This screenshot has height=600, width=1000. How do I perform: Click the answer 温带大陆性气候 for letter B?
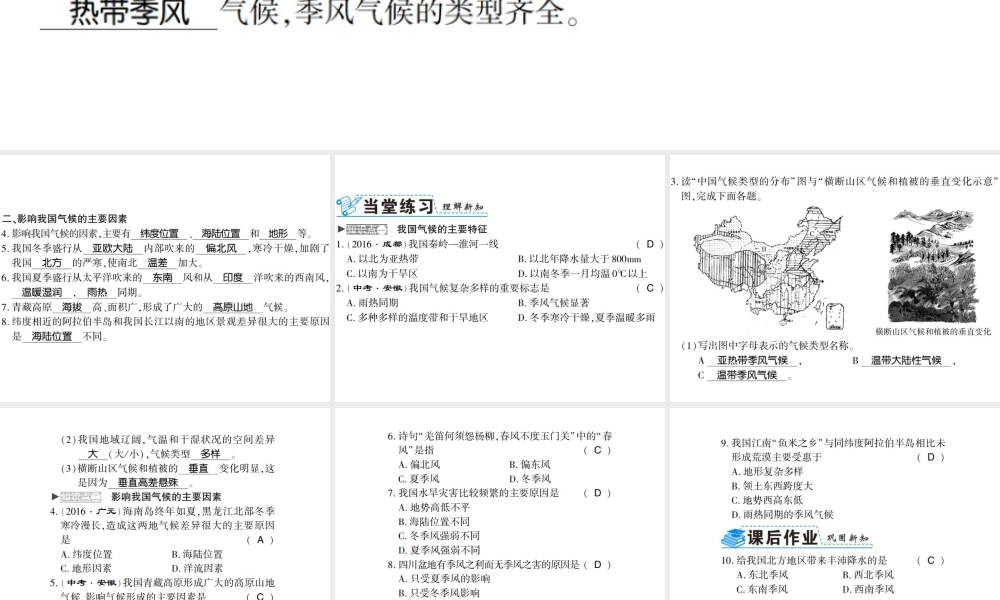click(906, 360)
